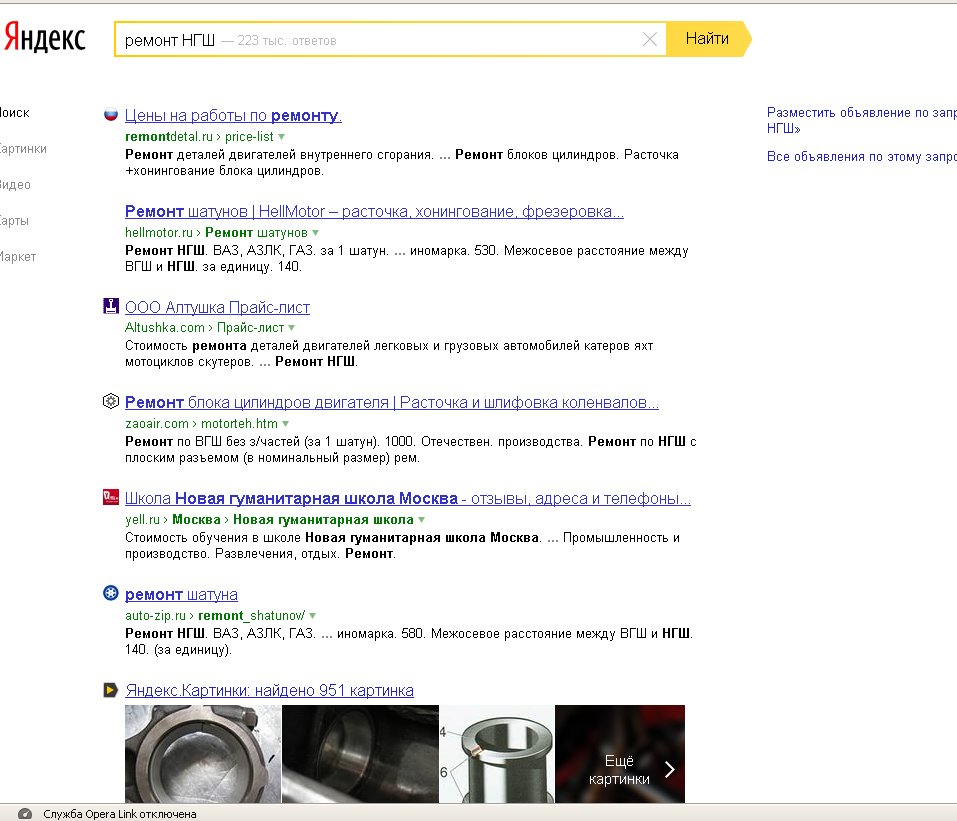The image size is (957, 821).
Task: Expand dropdown arrow next to Новая гуманитарная школа path
Action: (x=422, y=519)
